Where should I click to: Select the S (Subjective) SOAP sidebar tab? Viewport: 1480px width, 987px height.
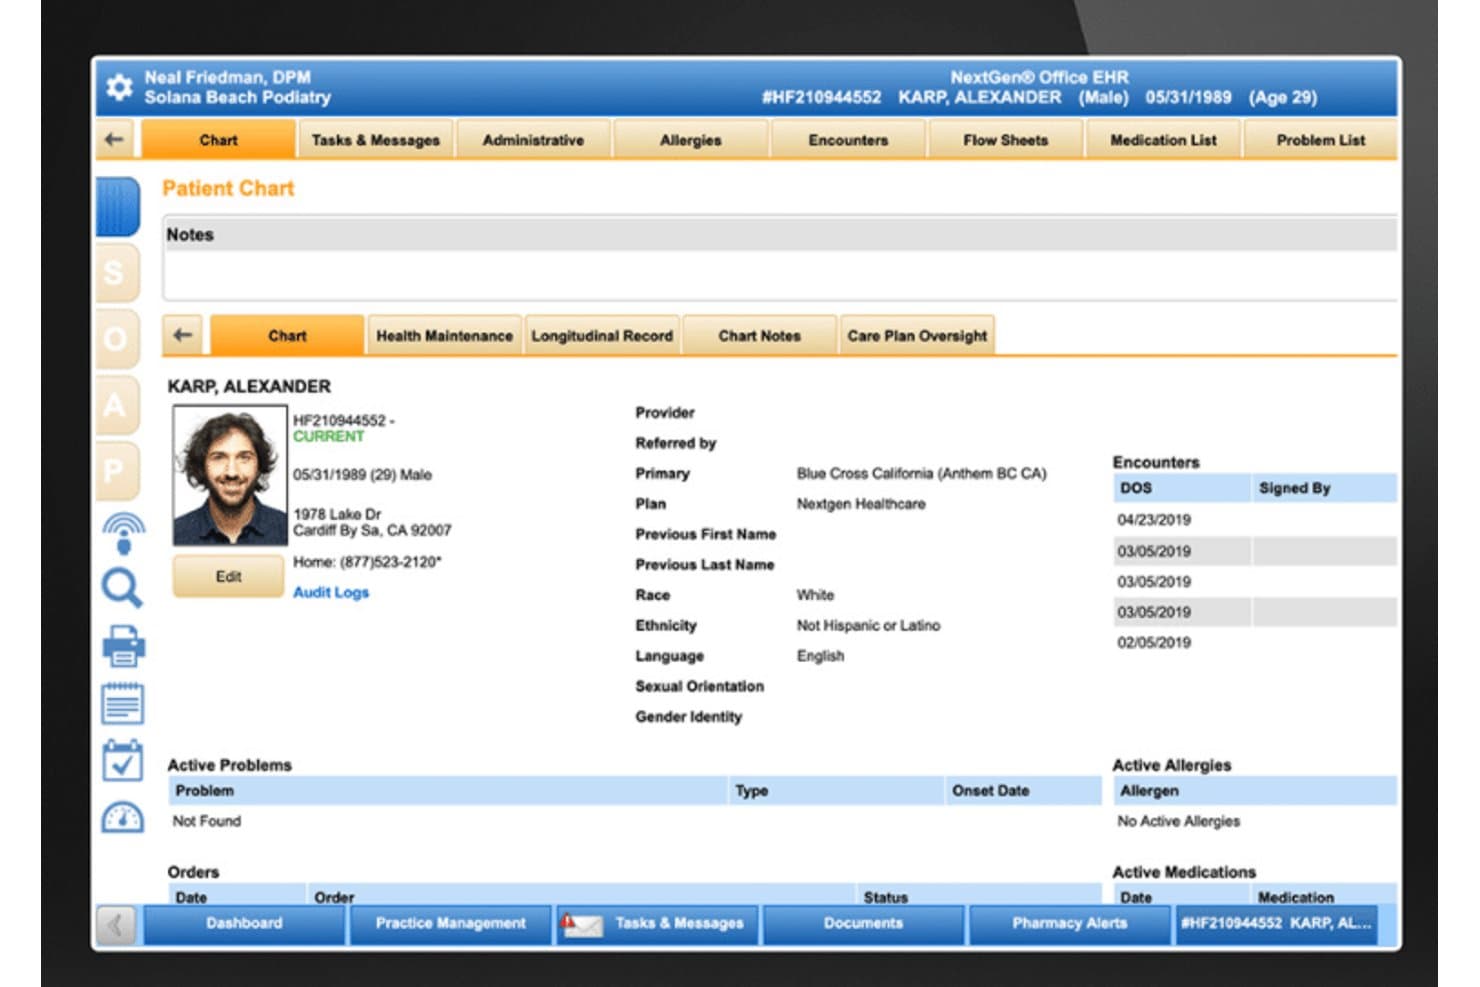point(116,272)
